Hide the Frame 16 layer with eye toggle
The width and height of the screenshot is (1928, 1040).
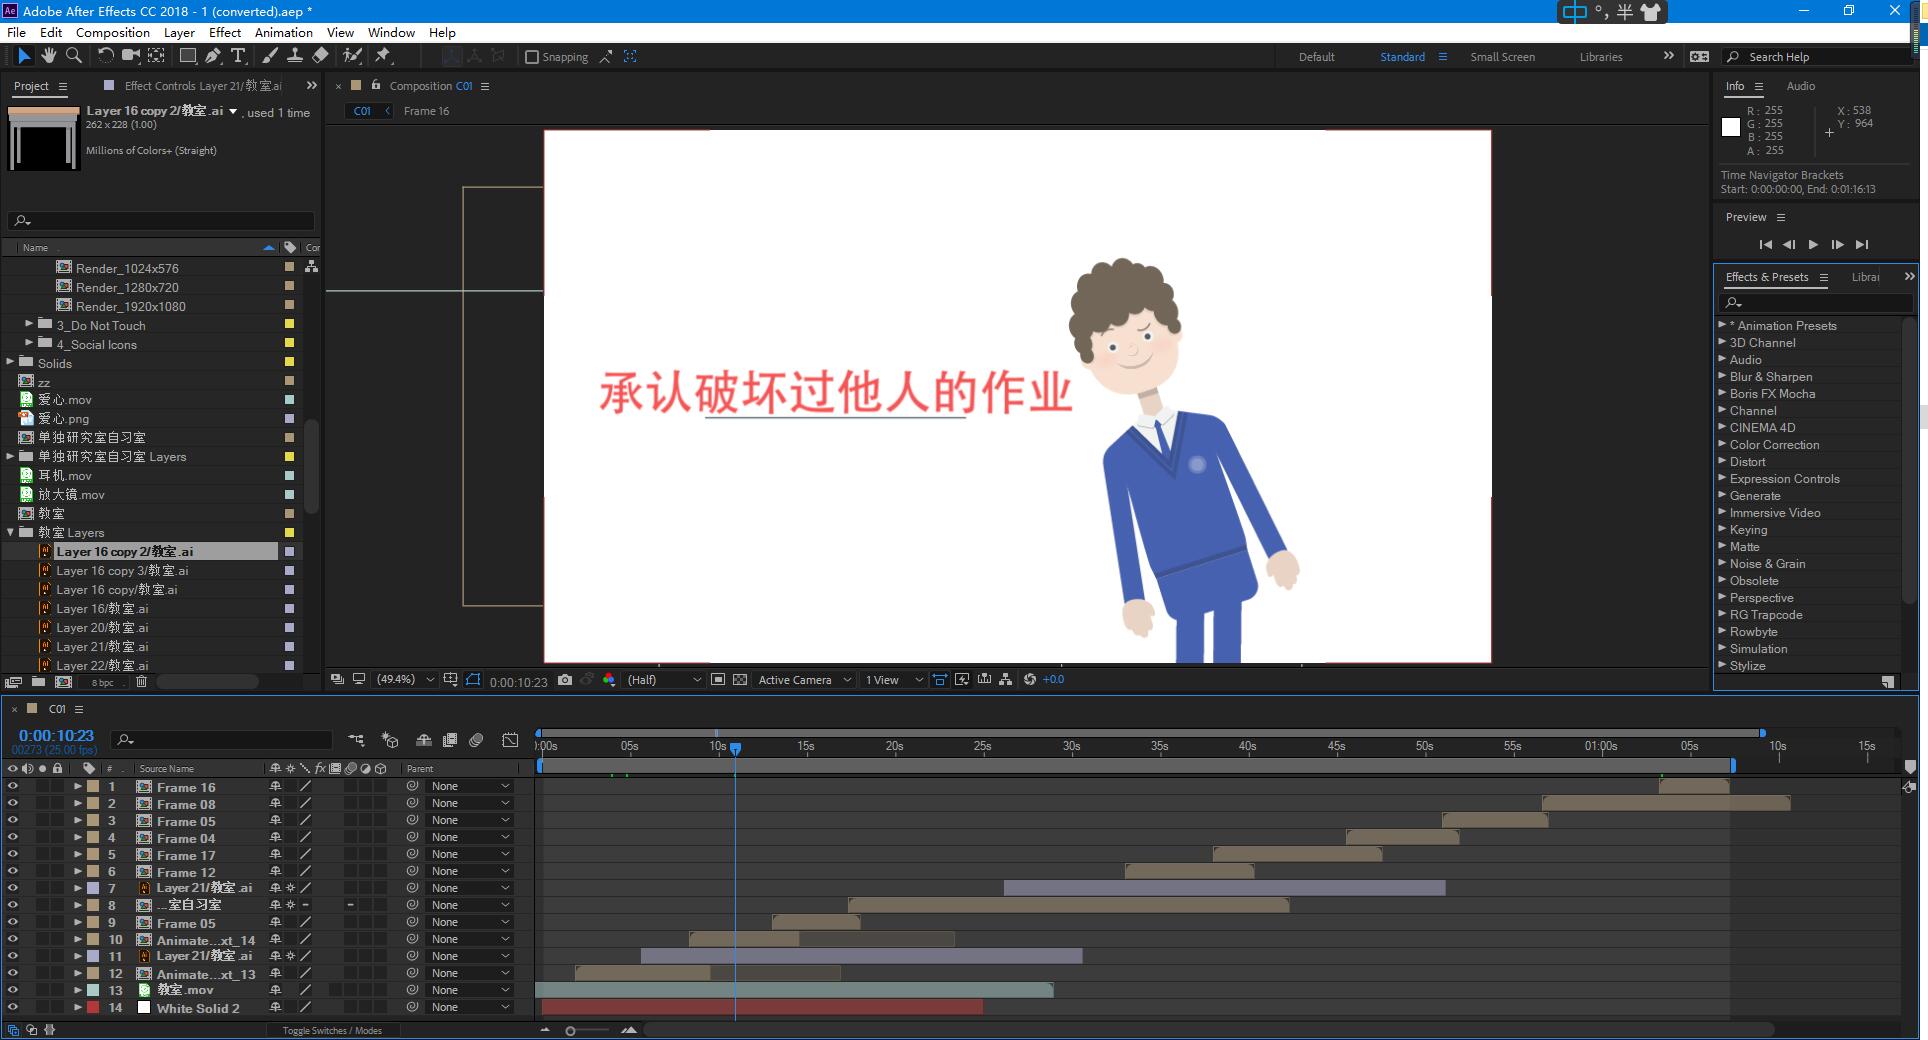click(13, 787)
